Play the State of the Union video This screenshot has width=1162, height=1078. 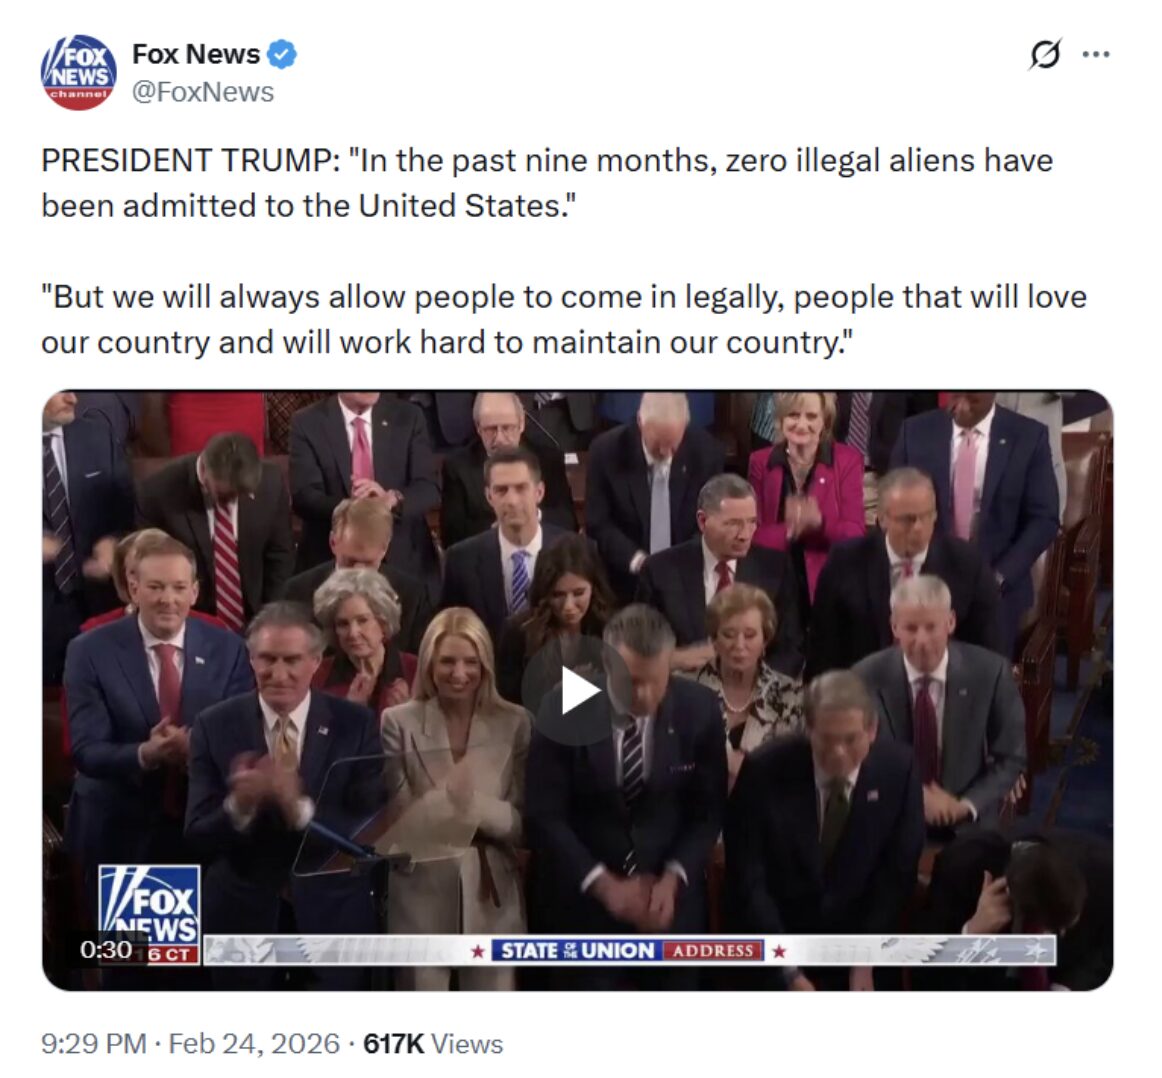[577, 691]
